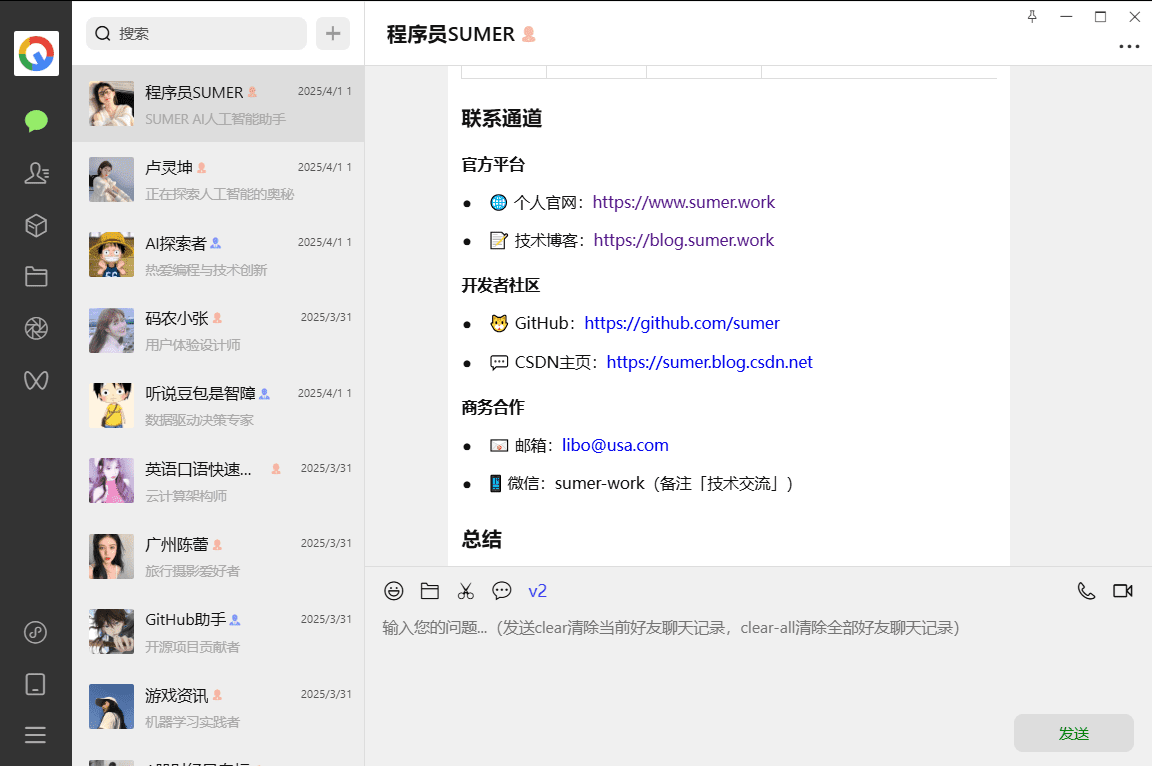This screenshot has width=1152, height=766.
Task: Open link https://www.sumer.work
Action: point(683,202)
